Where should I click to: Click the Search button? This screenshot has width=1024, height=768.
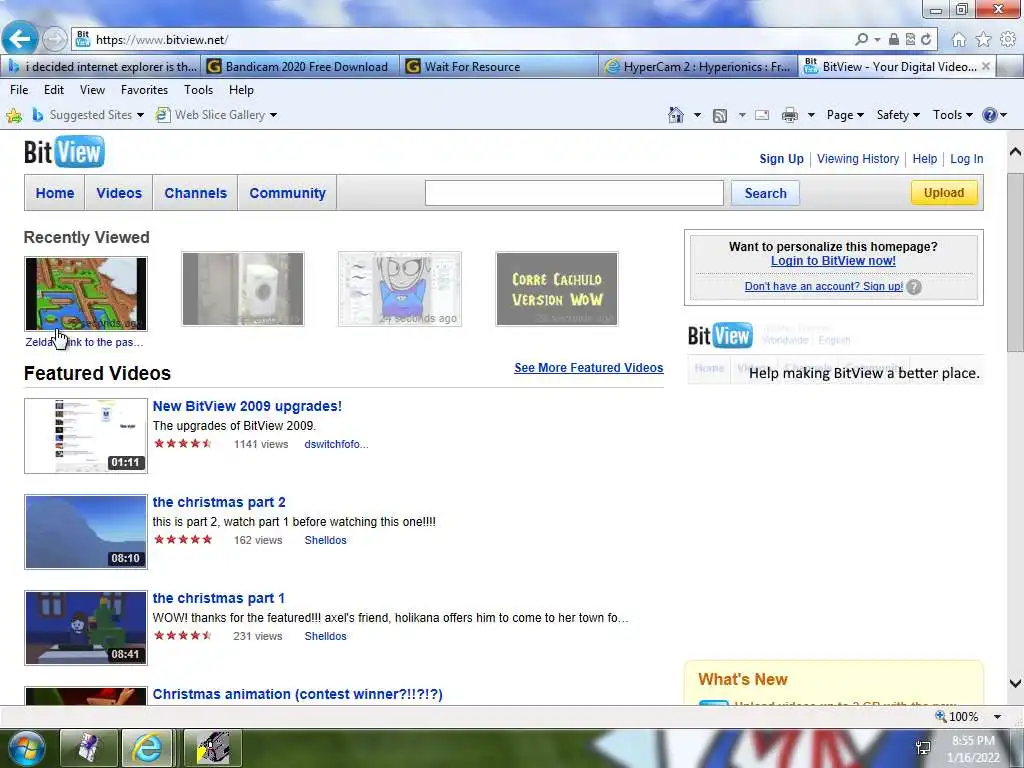765,193
